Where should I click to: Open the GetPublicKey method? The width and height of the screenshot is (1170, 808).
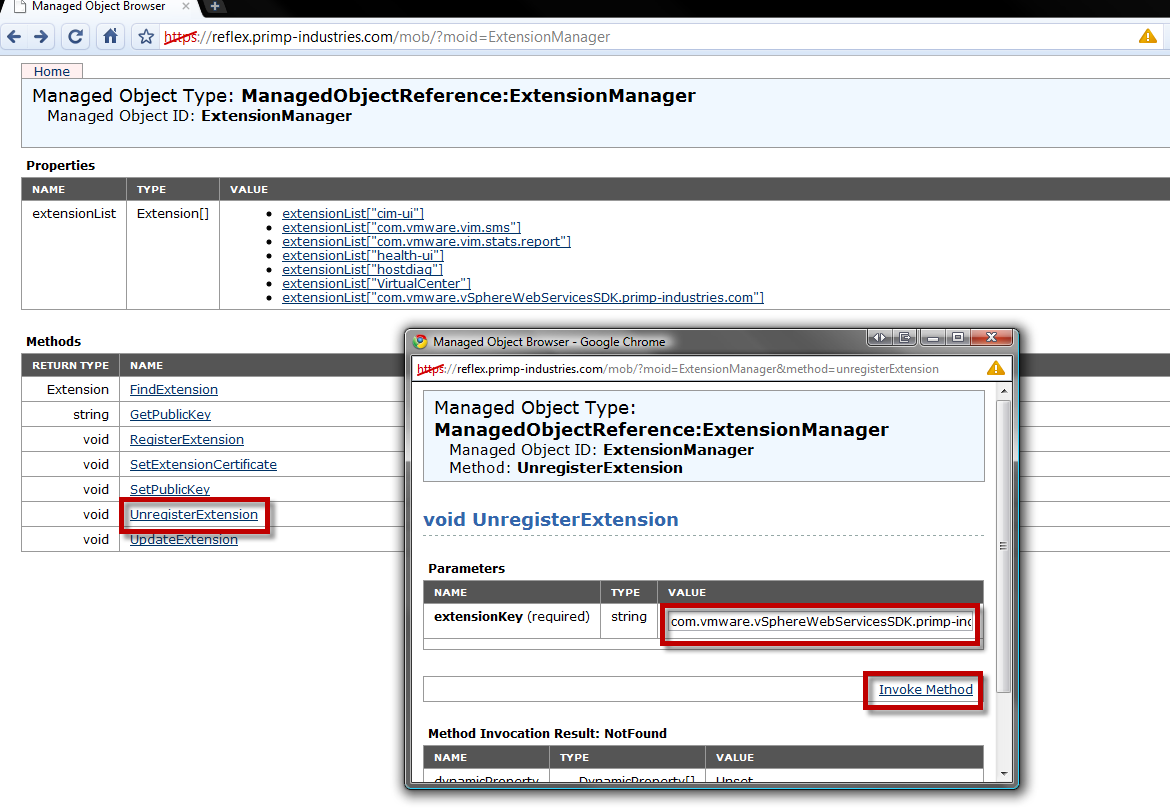point(170,415)
